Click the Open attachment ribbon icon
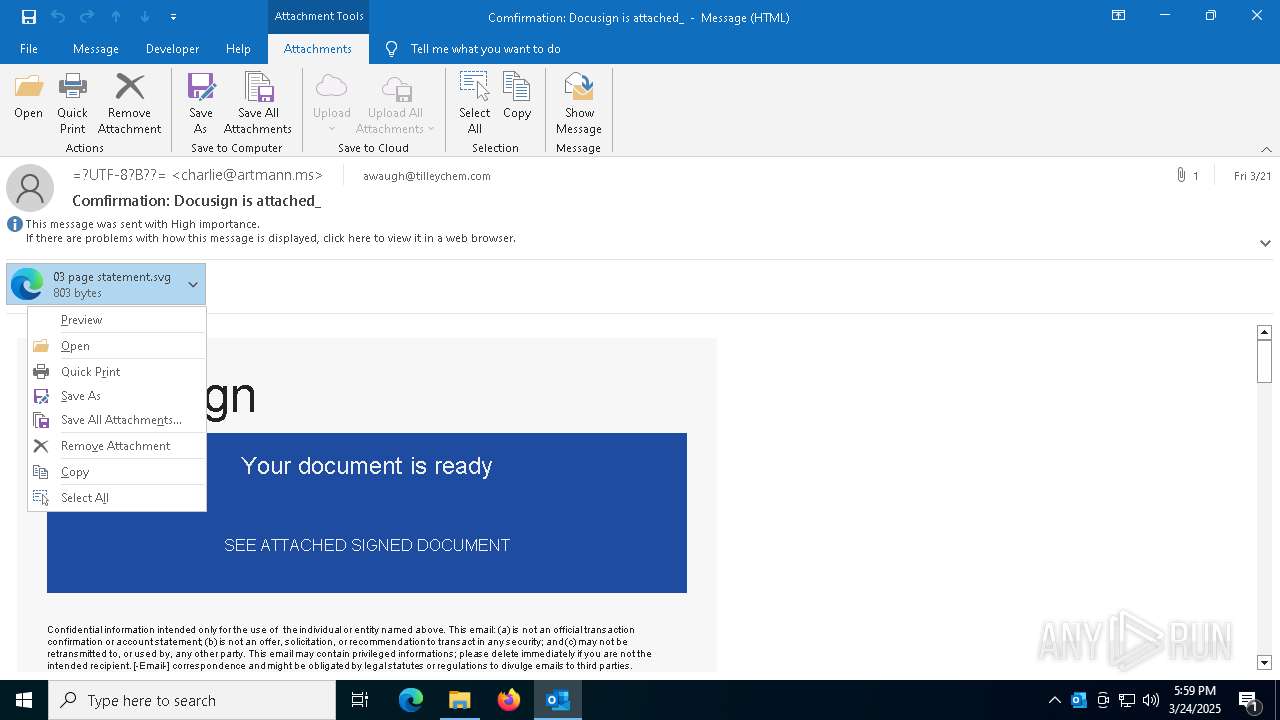The width and height of the screenshot is (1280, 720). tap(29, 97)
